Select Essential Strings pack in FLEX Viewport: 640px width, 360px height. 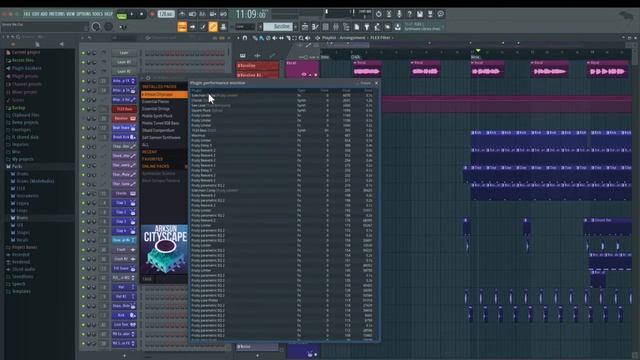[x=164, y=109]
